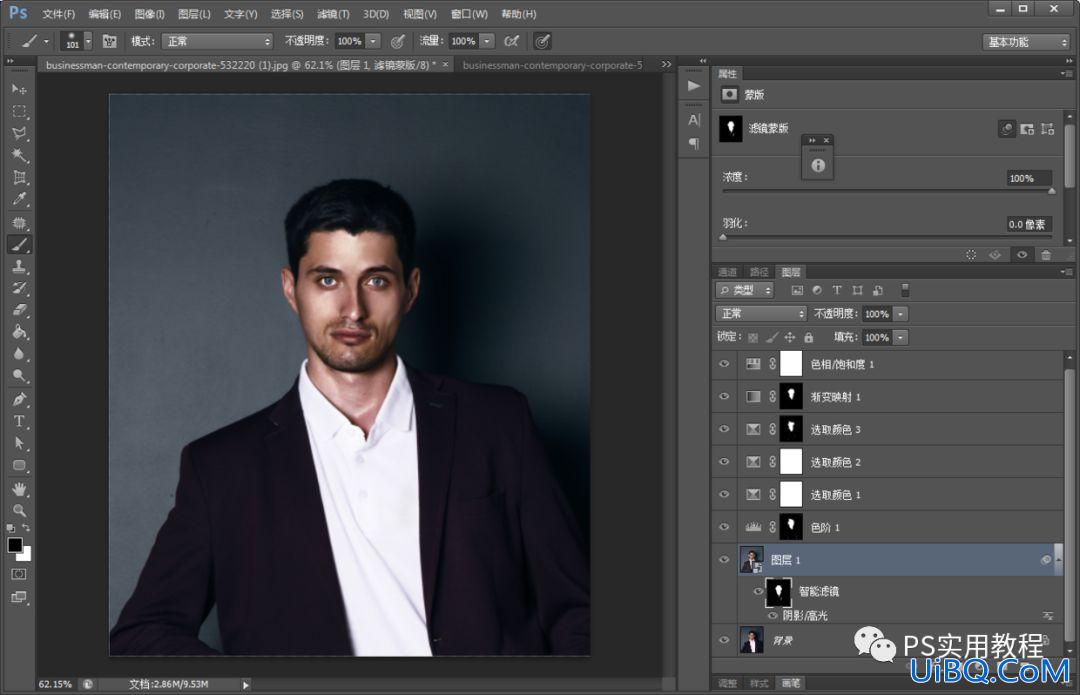Image resolution: width=1080 pixels, height=695 pixels.
Task: Open the brush preset picker arrow
Action: click(x=87, y=41)
